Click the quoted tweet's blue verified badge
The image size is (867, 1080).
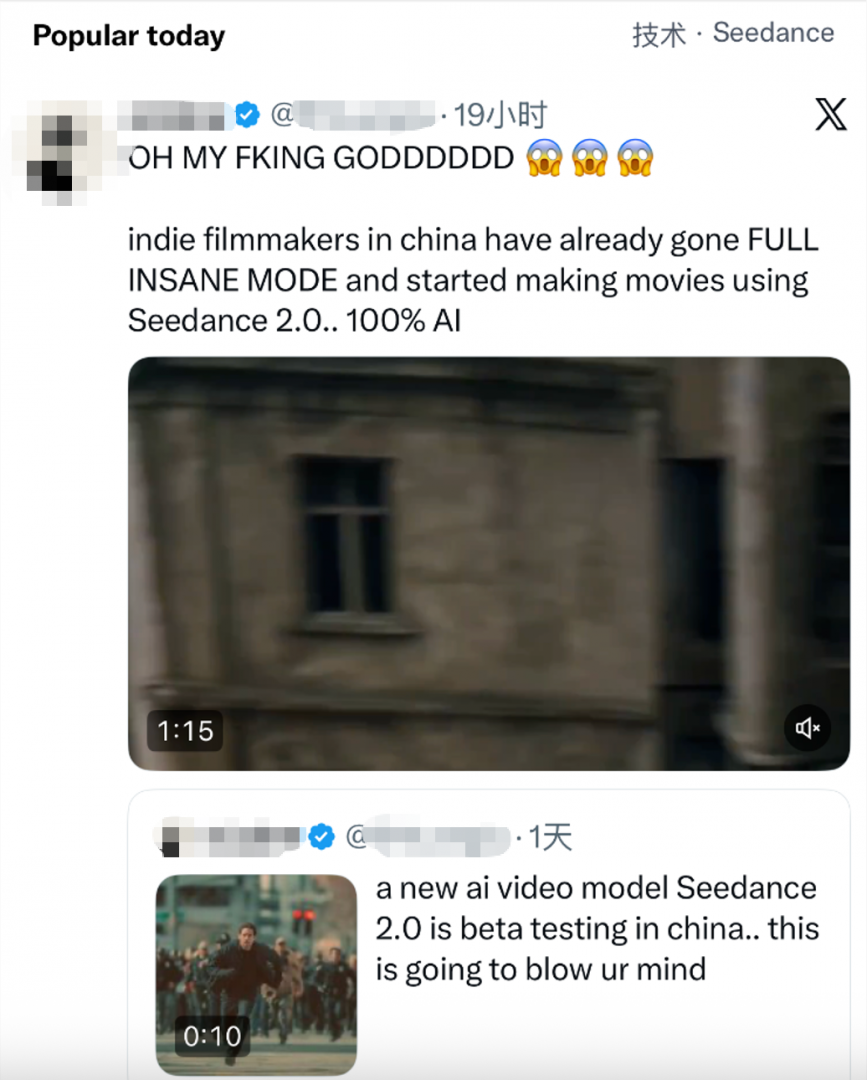point(321,837)
